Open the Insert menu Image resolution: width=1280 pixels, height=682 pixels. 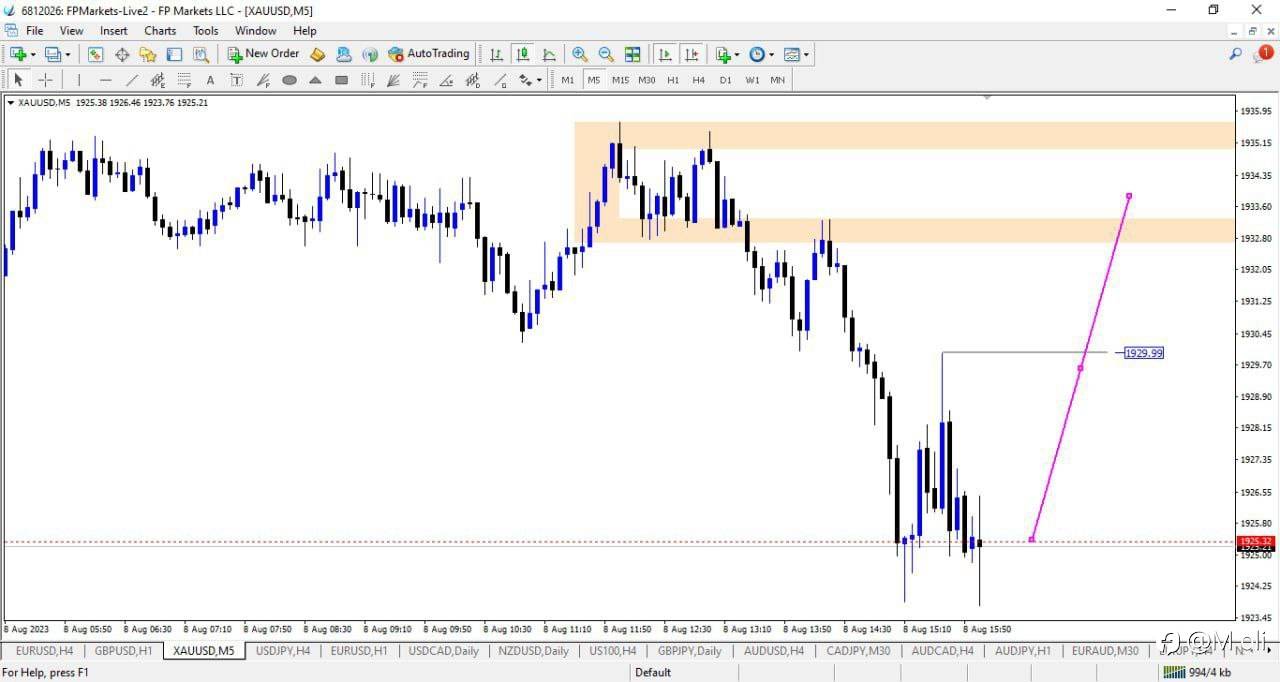point(114,31)
